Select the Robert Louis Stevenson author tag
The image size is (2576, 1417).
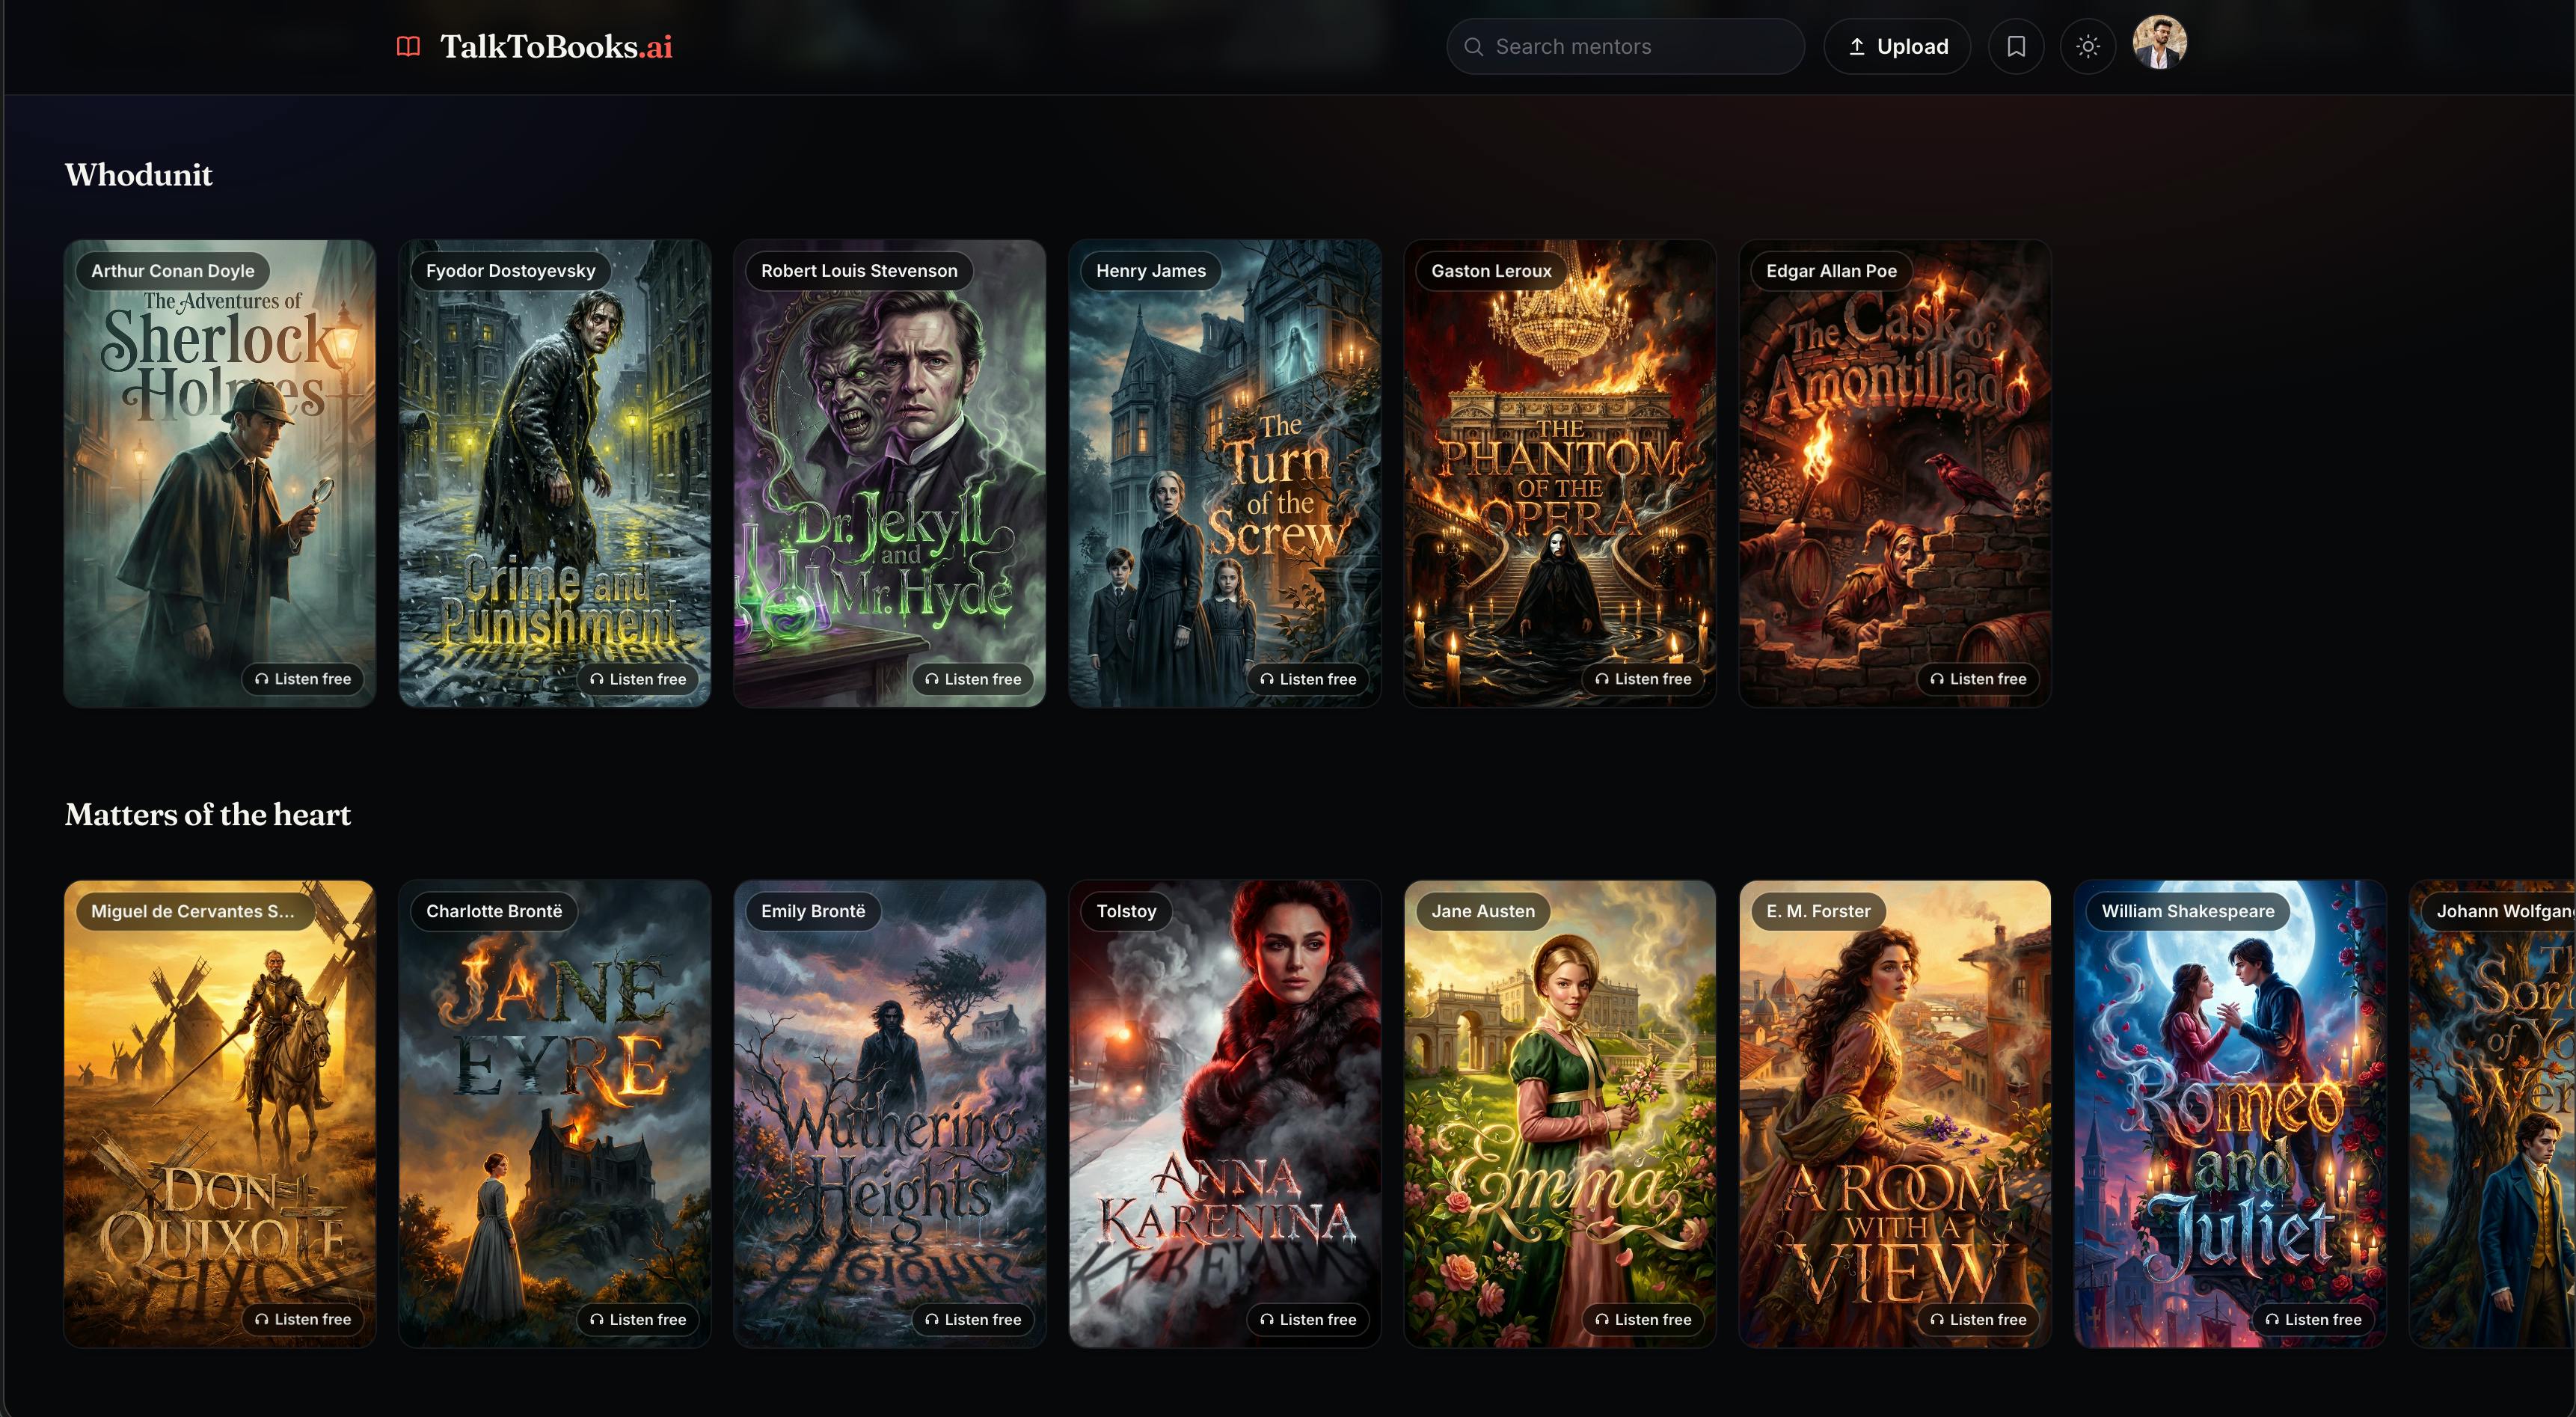[x=859, y=271]
